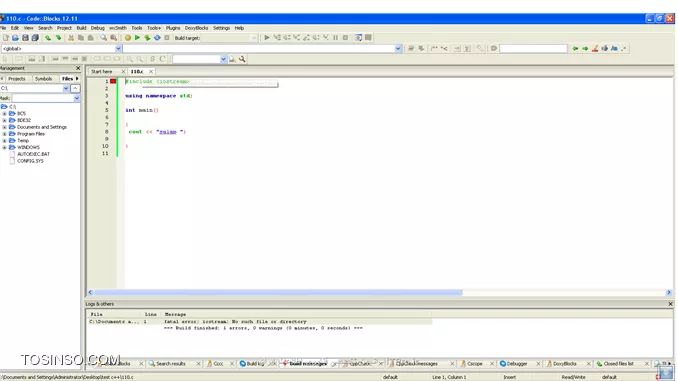This screenshot has width=678, height=381.
Task: Open the File menu
Action: pos(3,28)
